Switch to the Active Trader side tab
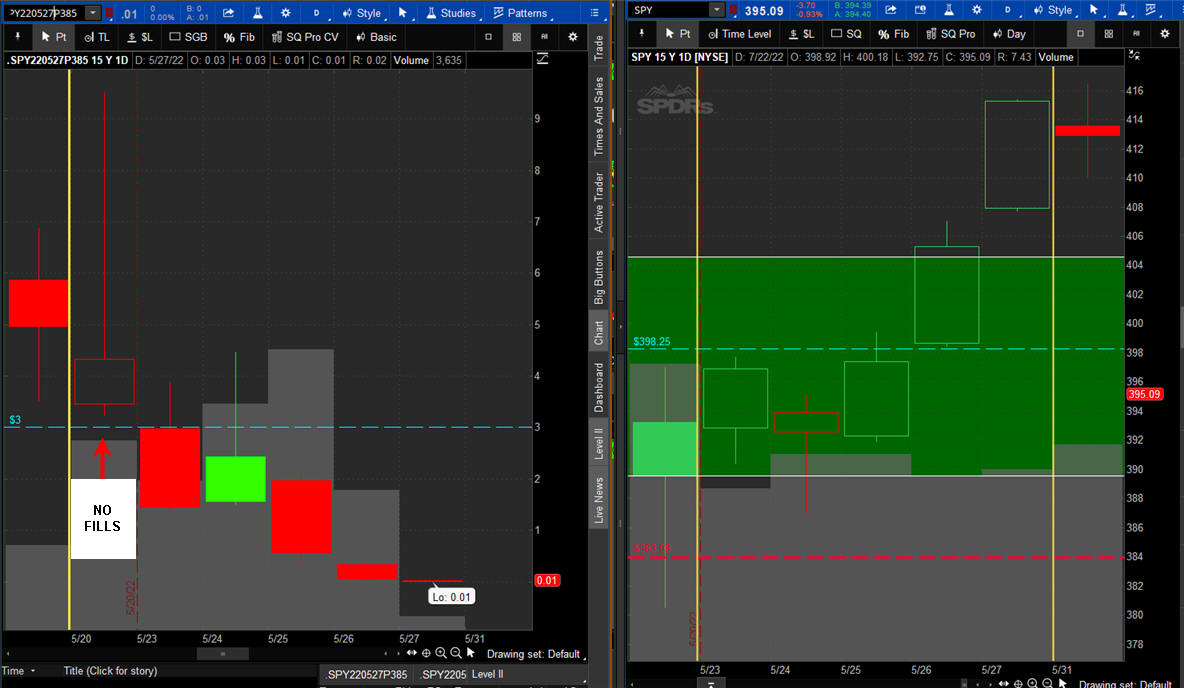 click(599, 203)
